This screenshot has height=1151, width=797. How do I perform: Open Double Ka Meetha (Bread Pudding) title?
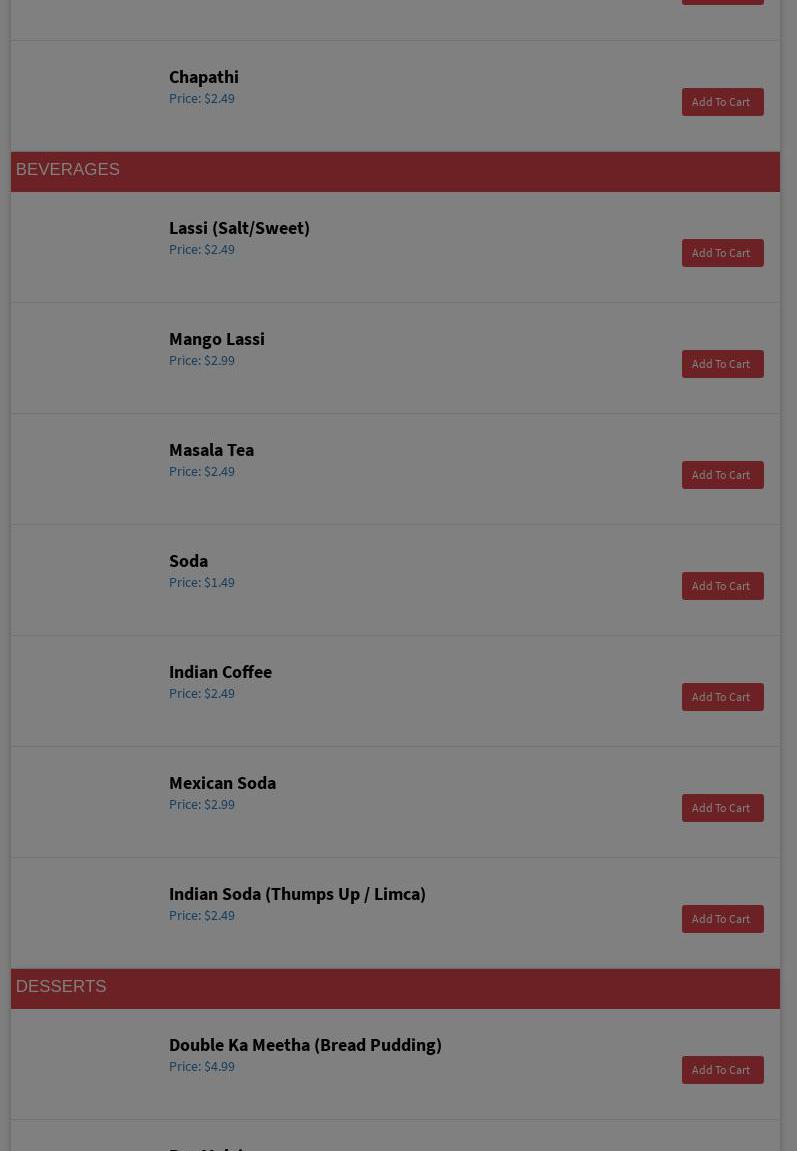(305, 1045)
